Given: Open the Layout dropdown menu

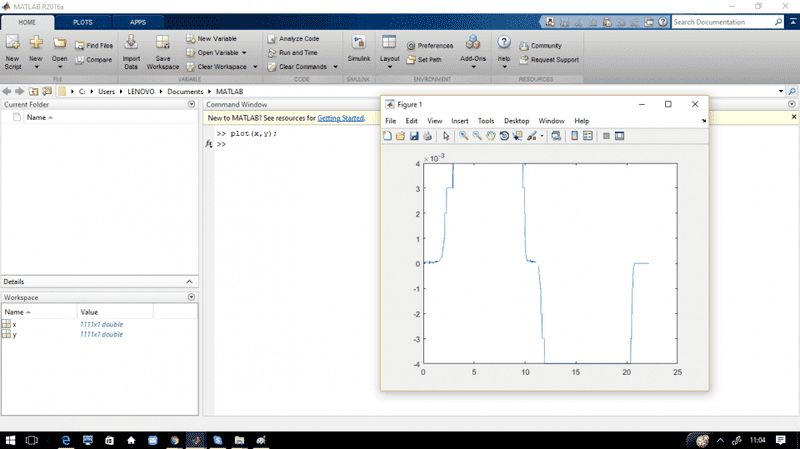Looking at the screenshot, I should [390, 50].
